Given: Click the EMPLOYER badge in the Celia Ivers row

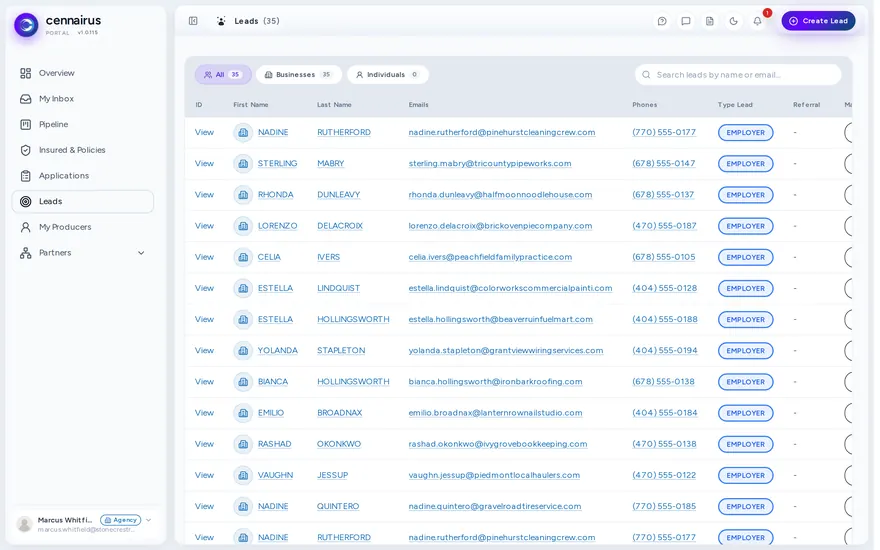Looking at the screenshot, I should [745, 257].
